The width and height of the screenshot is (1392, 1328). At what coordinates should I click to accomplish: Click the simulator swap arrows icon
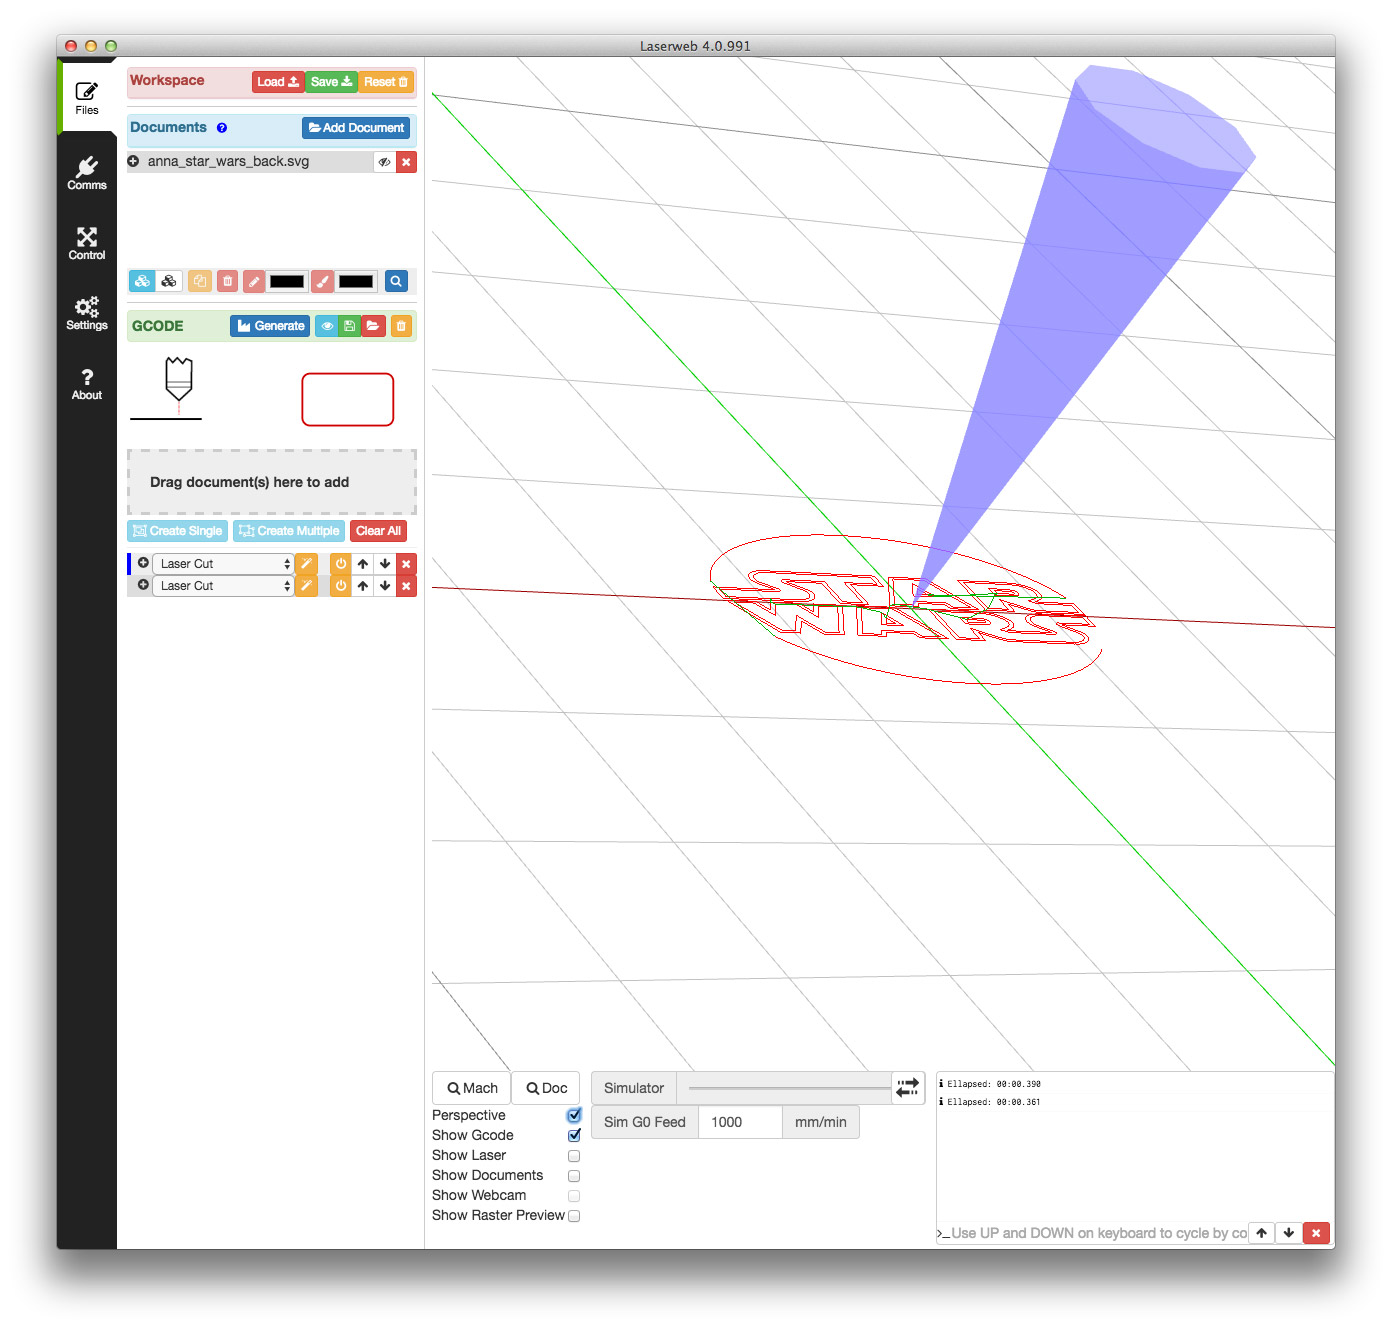click(x=908, y=1088)
